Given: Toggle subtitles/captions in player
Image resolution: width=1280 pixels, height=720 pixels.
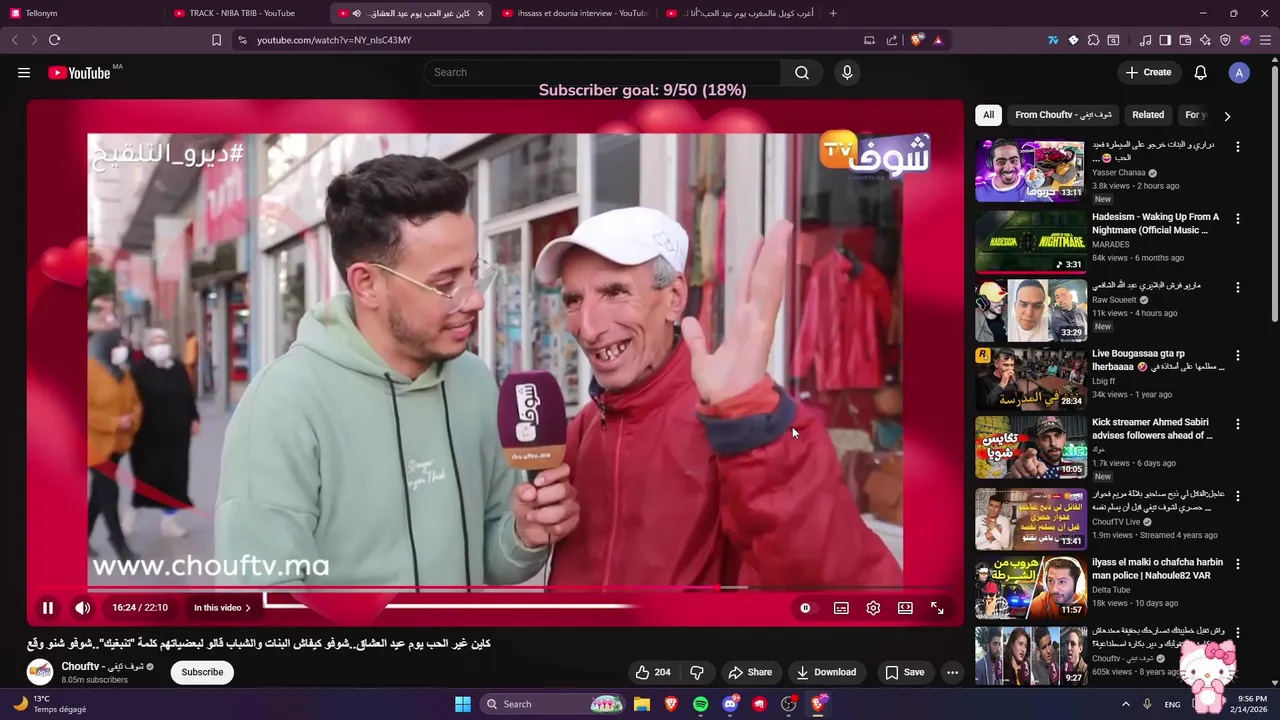Looking at the screenshot, I should [841, 608].
